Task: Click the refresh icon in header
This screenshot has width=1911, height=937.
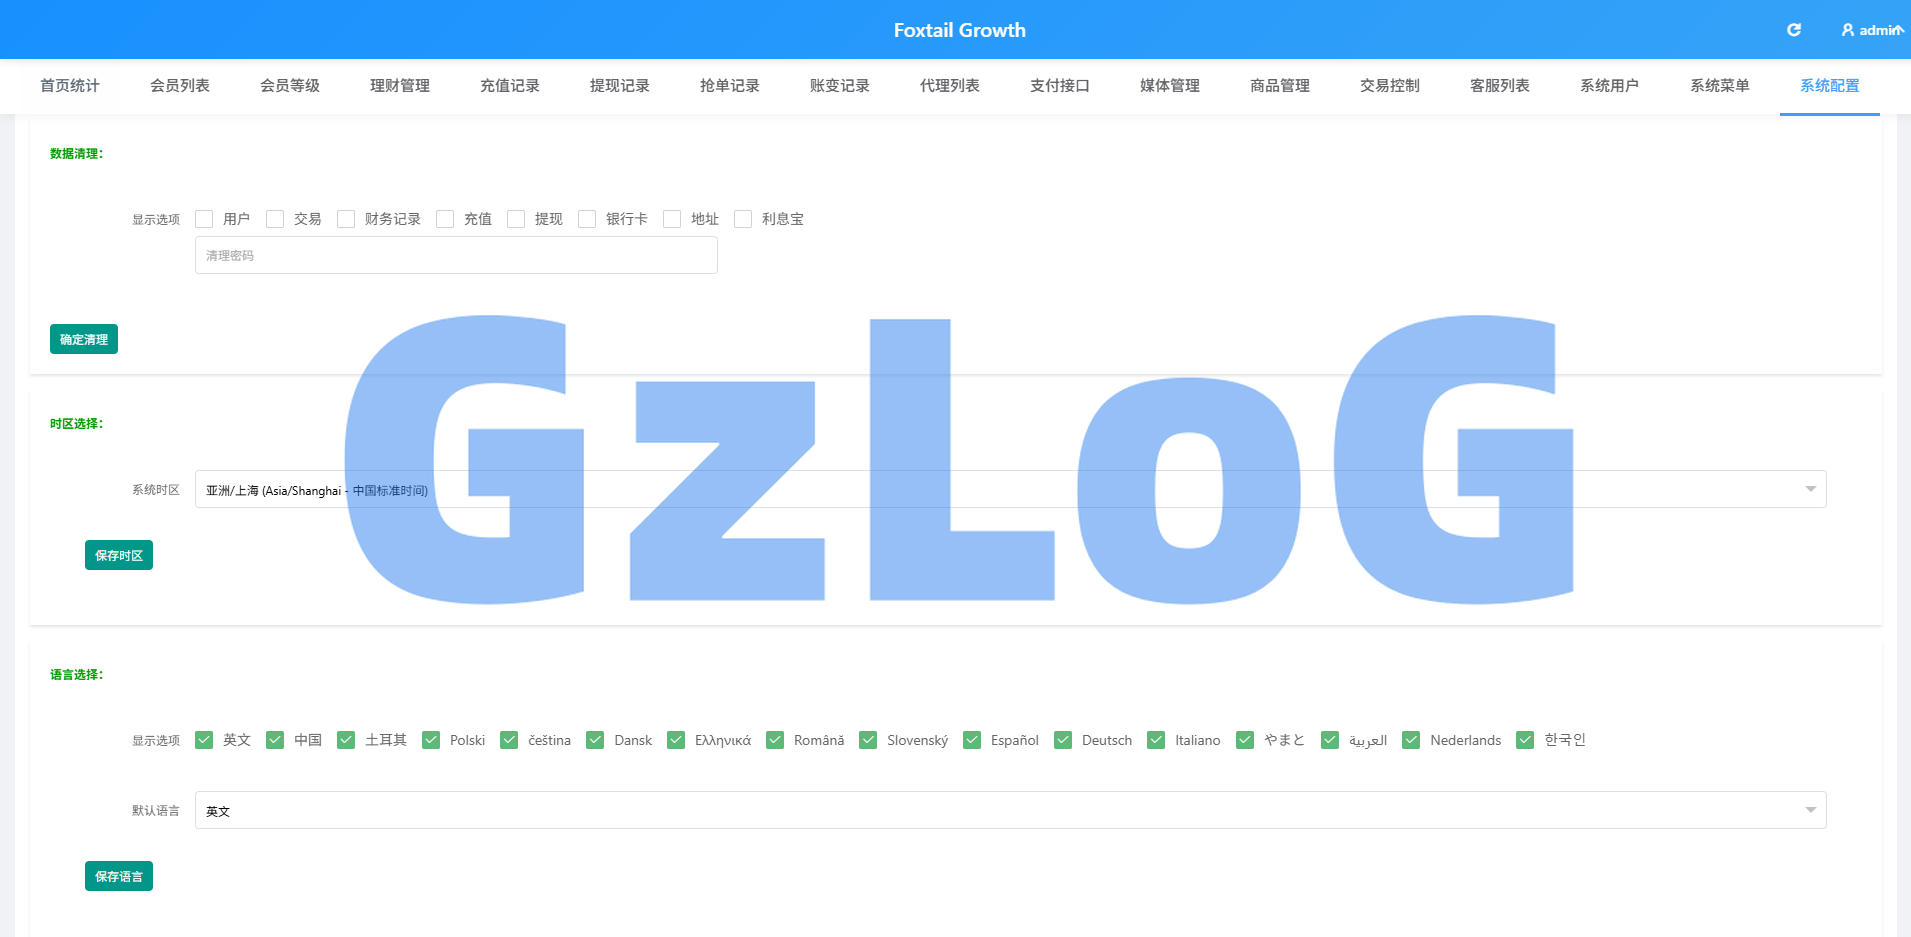Action: click(x=1794, y=30)
